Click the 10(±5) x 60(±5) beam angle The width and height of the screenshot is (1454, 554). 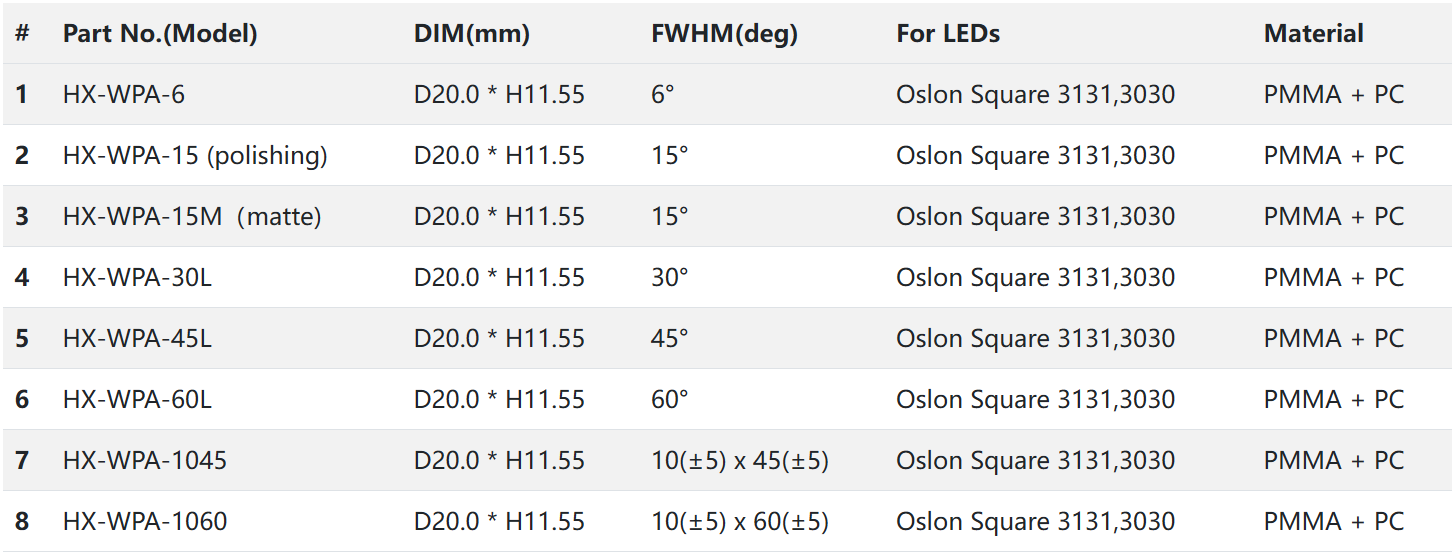click(x=740, y=522)
